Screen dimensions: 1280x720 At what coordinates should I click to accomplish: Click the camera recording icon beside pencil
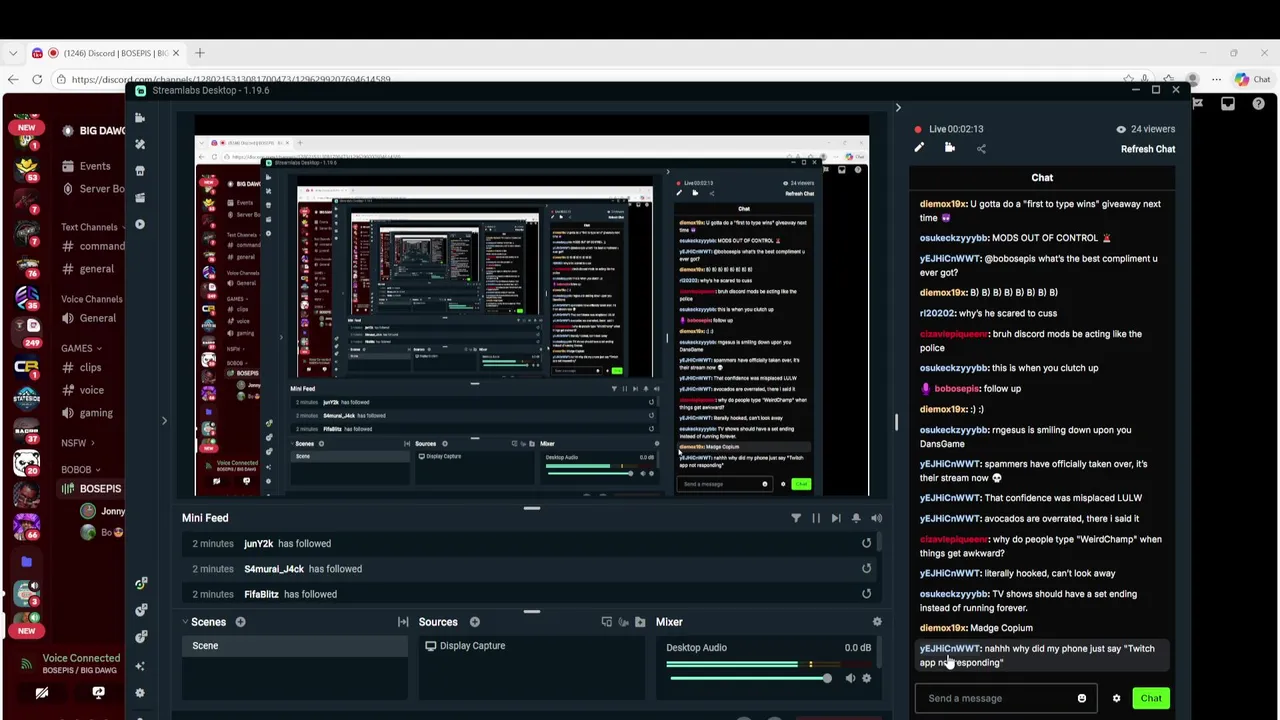[x=950, y=148]
